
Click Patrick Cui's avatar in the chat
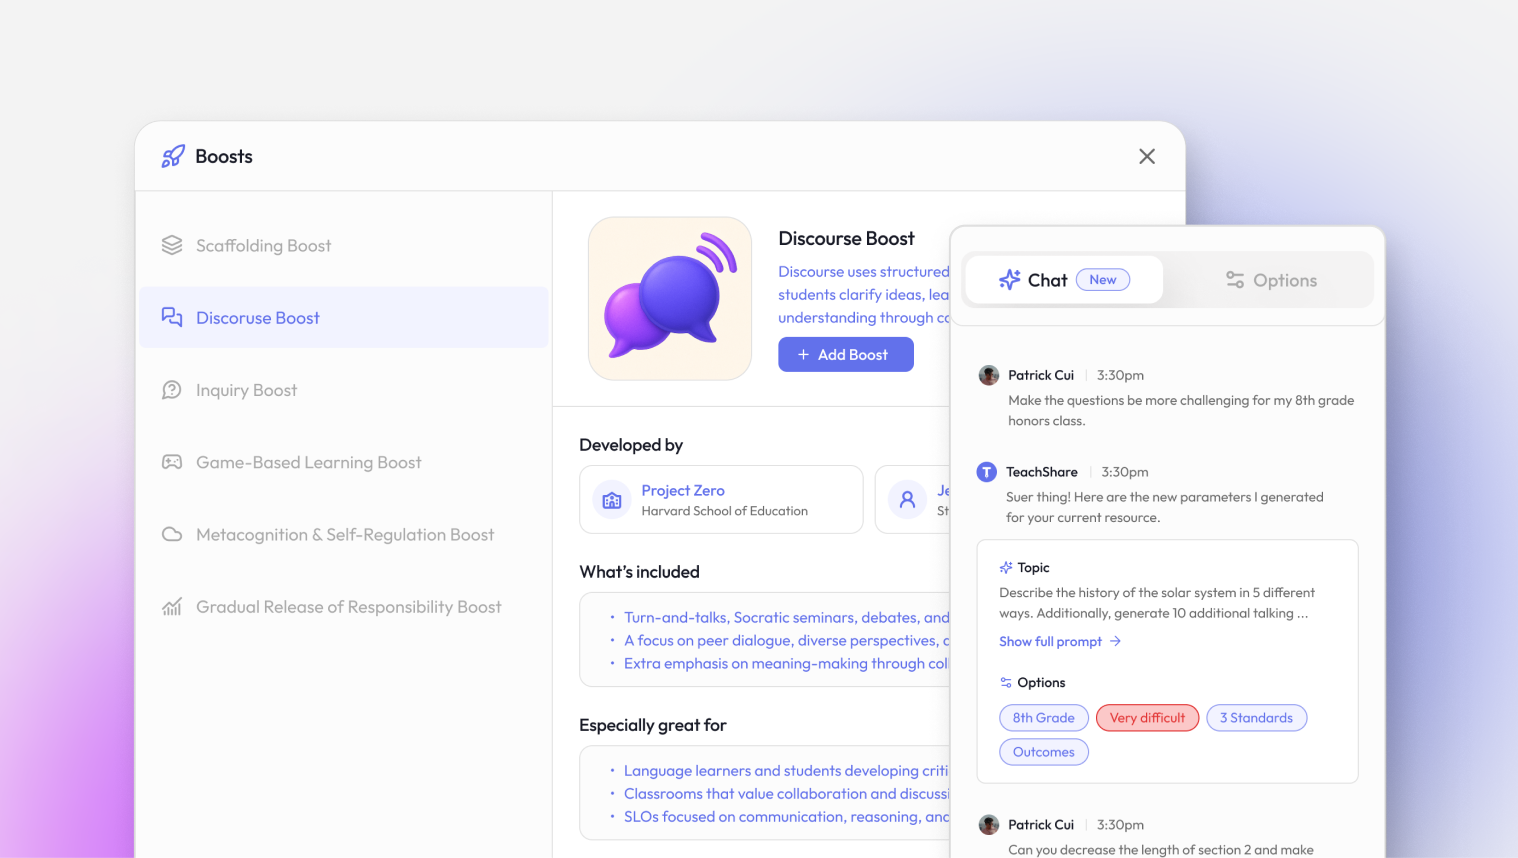tap(988, 375)
